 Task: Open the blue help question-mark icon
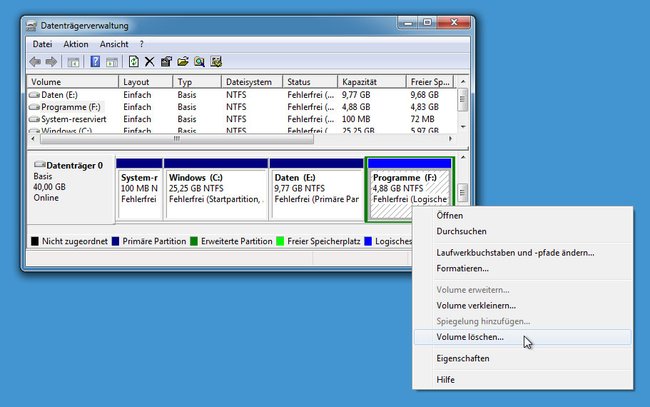point(95,62)
